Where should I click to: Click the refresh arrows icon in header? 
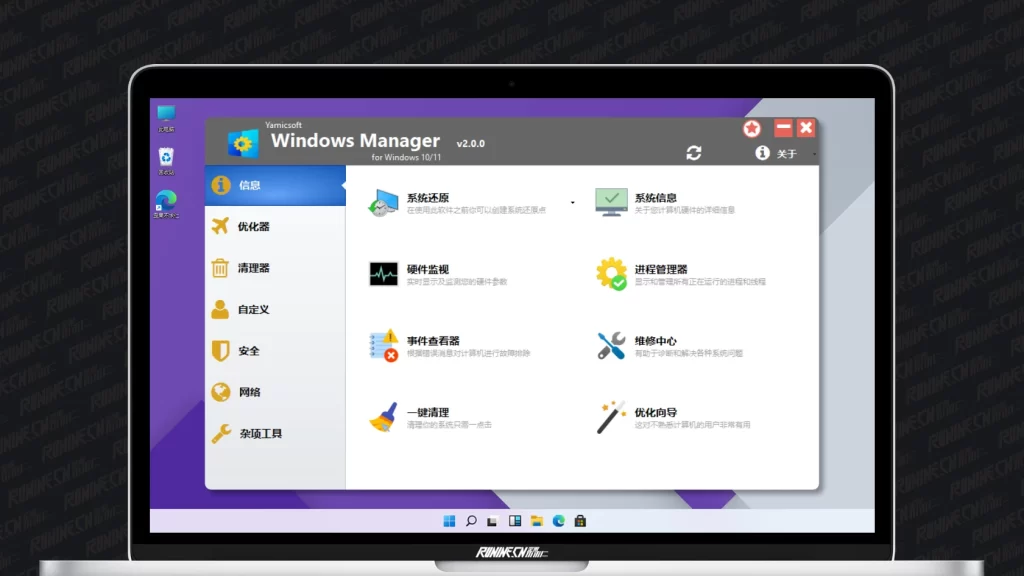[694, 153]
